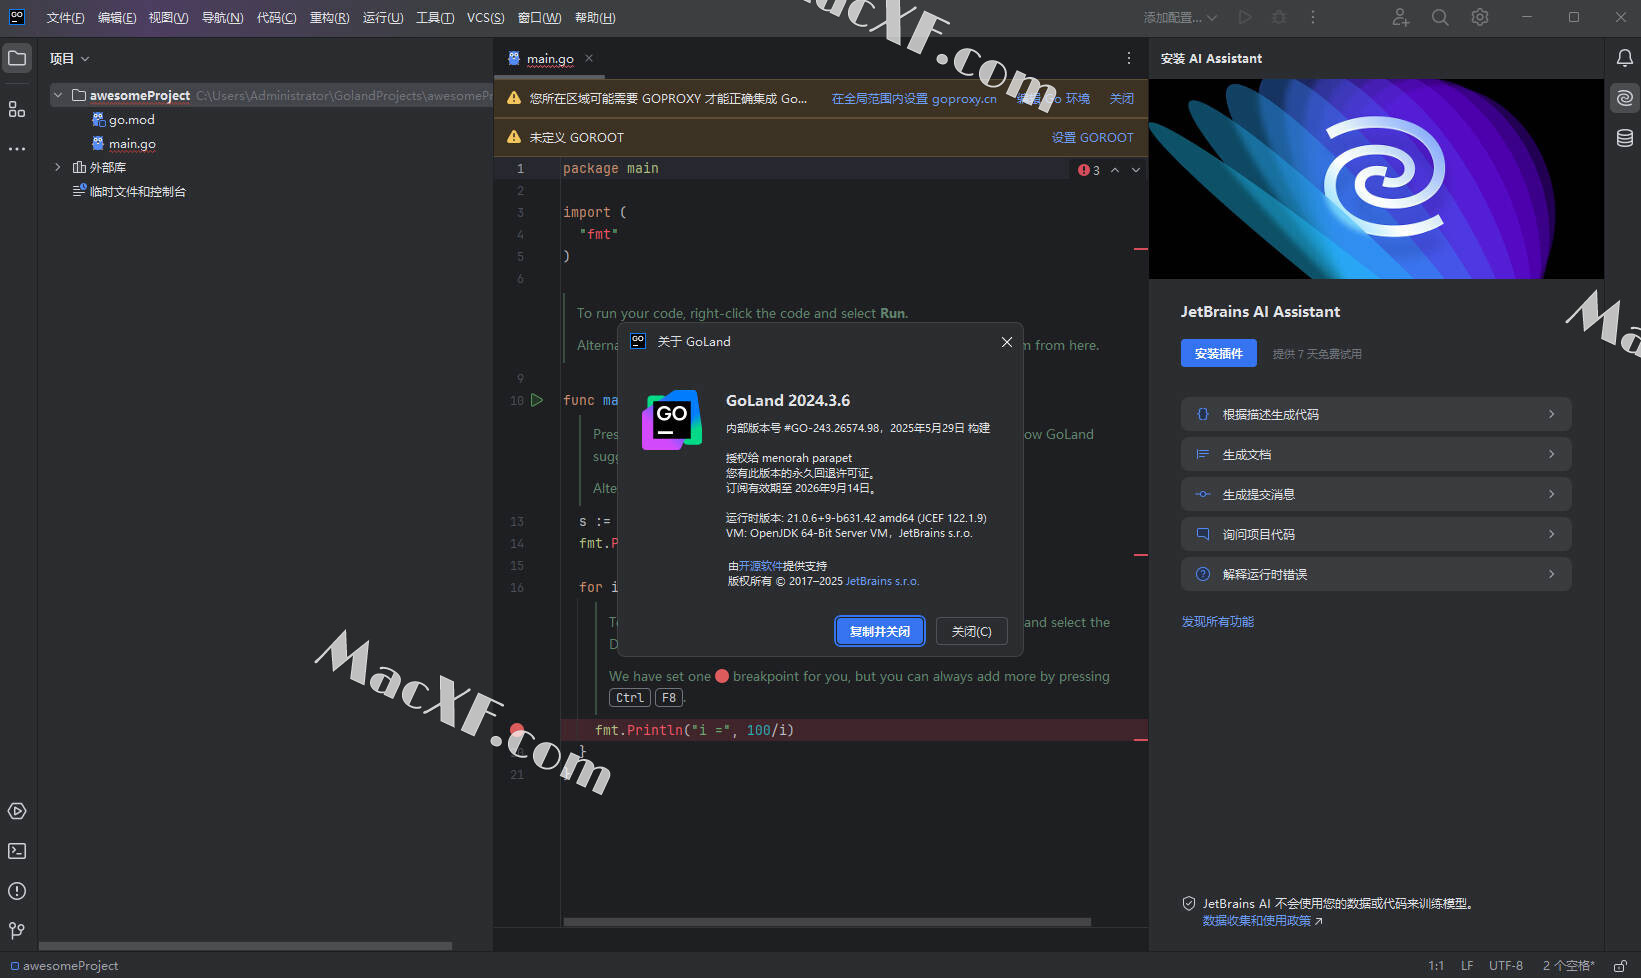1641x978 pixels.
Task: Open the Services tool window icon
Action: (17, 811)
